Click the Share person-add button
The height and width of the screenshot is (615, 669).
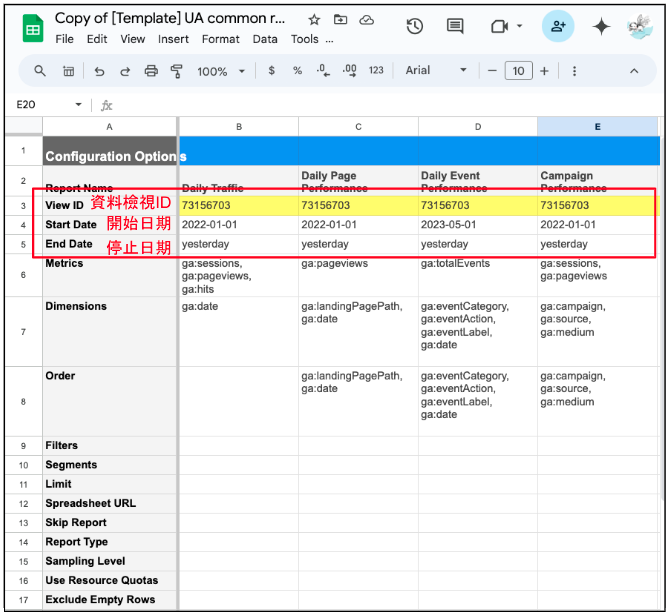pos(558,26)
